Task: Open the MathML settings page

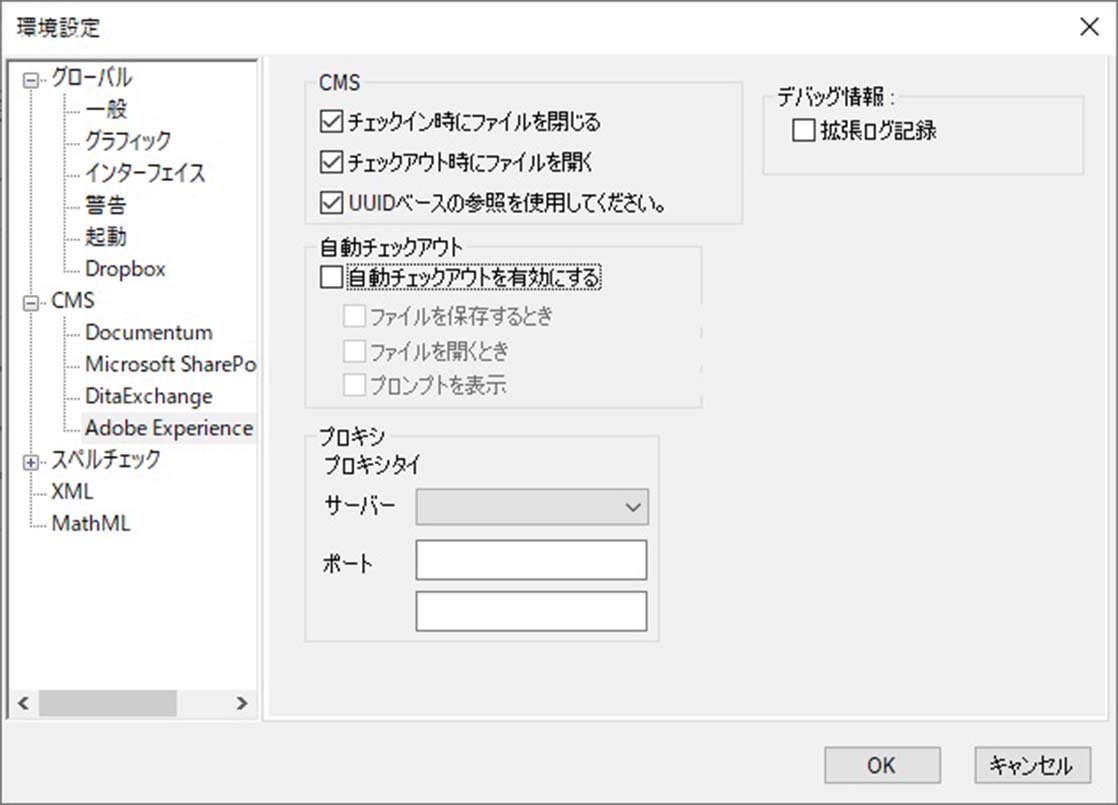Action: pos(90,524)
